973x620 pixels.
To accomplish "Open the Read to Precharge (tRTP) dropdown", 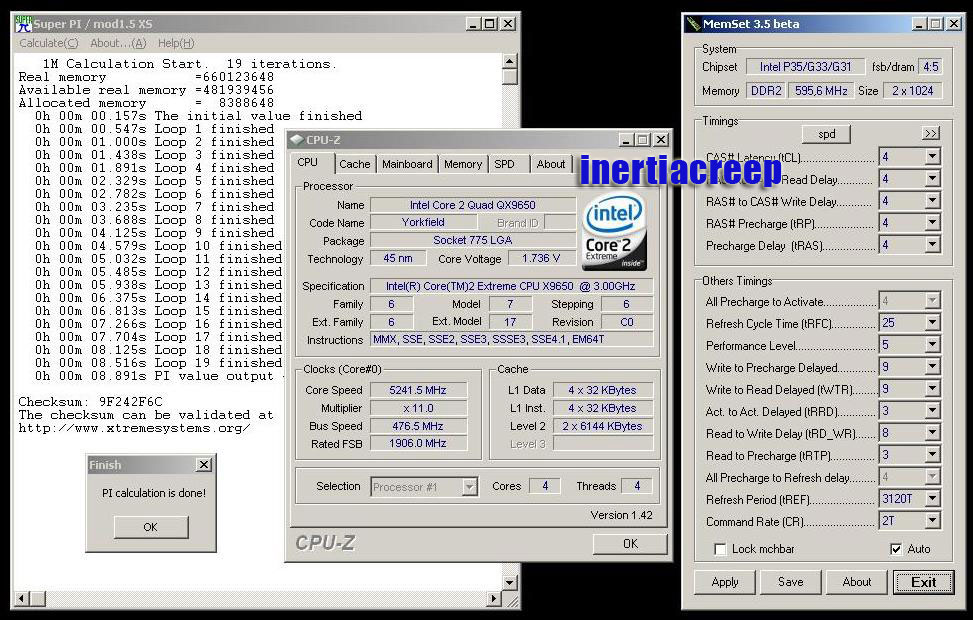I will pos(932,454).
